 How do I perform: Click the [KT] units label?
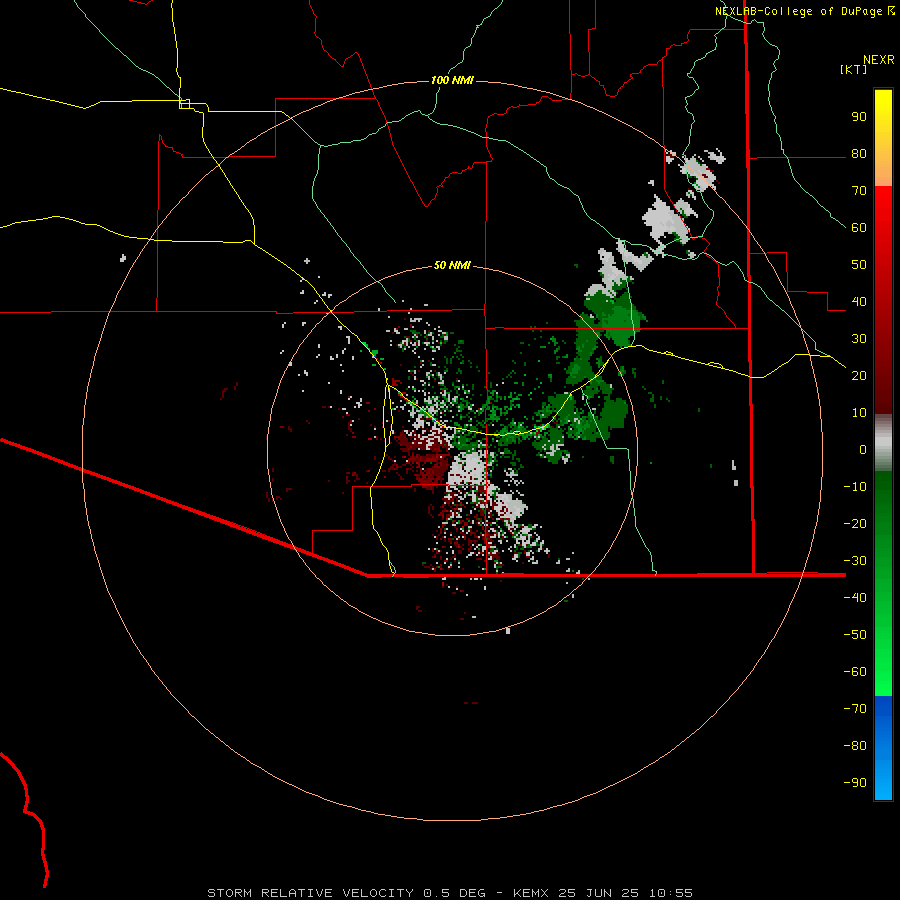(854, 69)
